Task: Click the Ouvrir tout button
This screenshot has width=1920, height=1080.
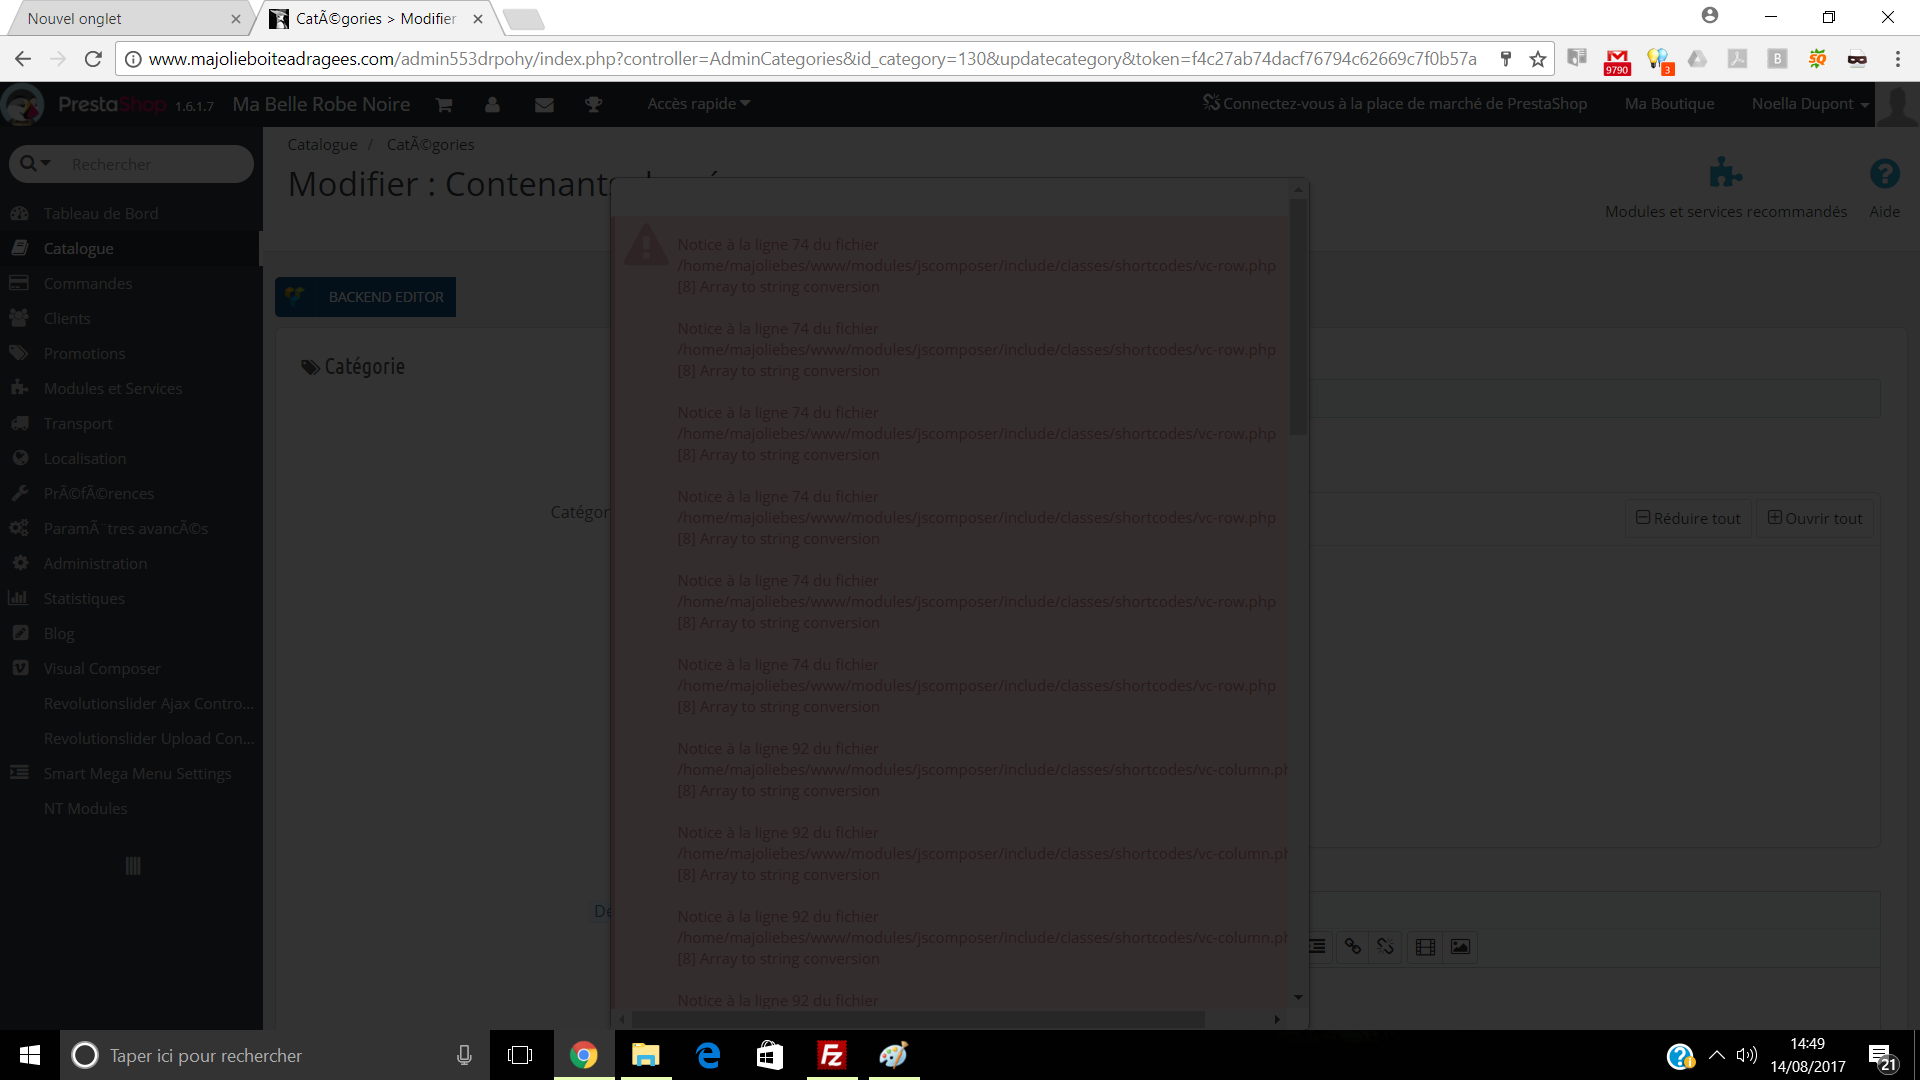Action: click(x=1814, y=518)
